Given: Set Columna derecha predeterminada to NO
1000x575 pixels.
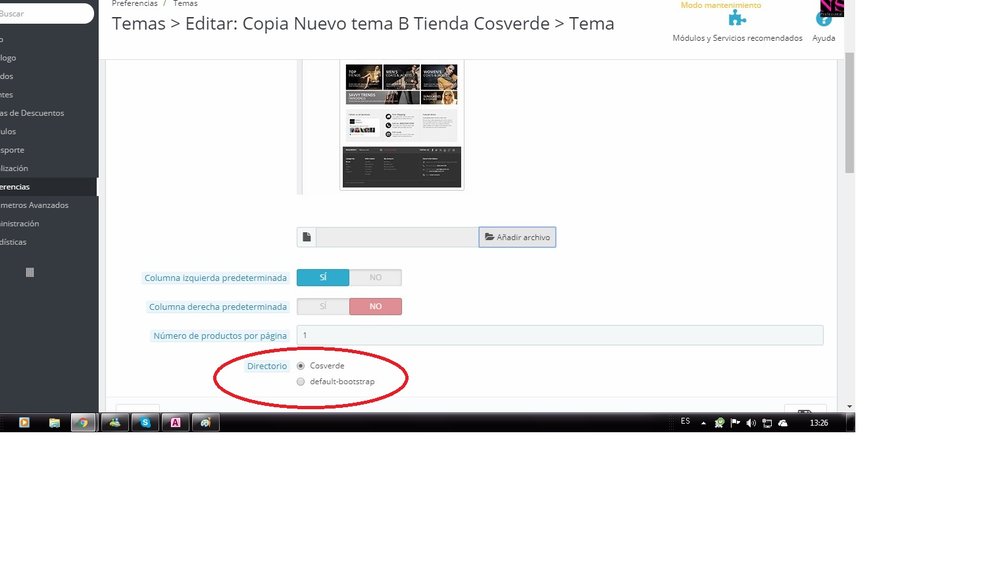Looking at the screenshot, I should pos(376,307).
